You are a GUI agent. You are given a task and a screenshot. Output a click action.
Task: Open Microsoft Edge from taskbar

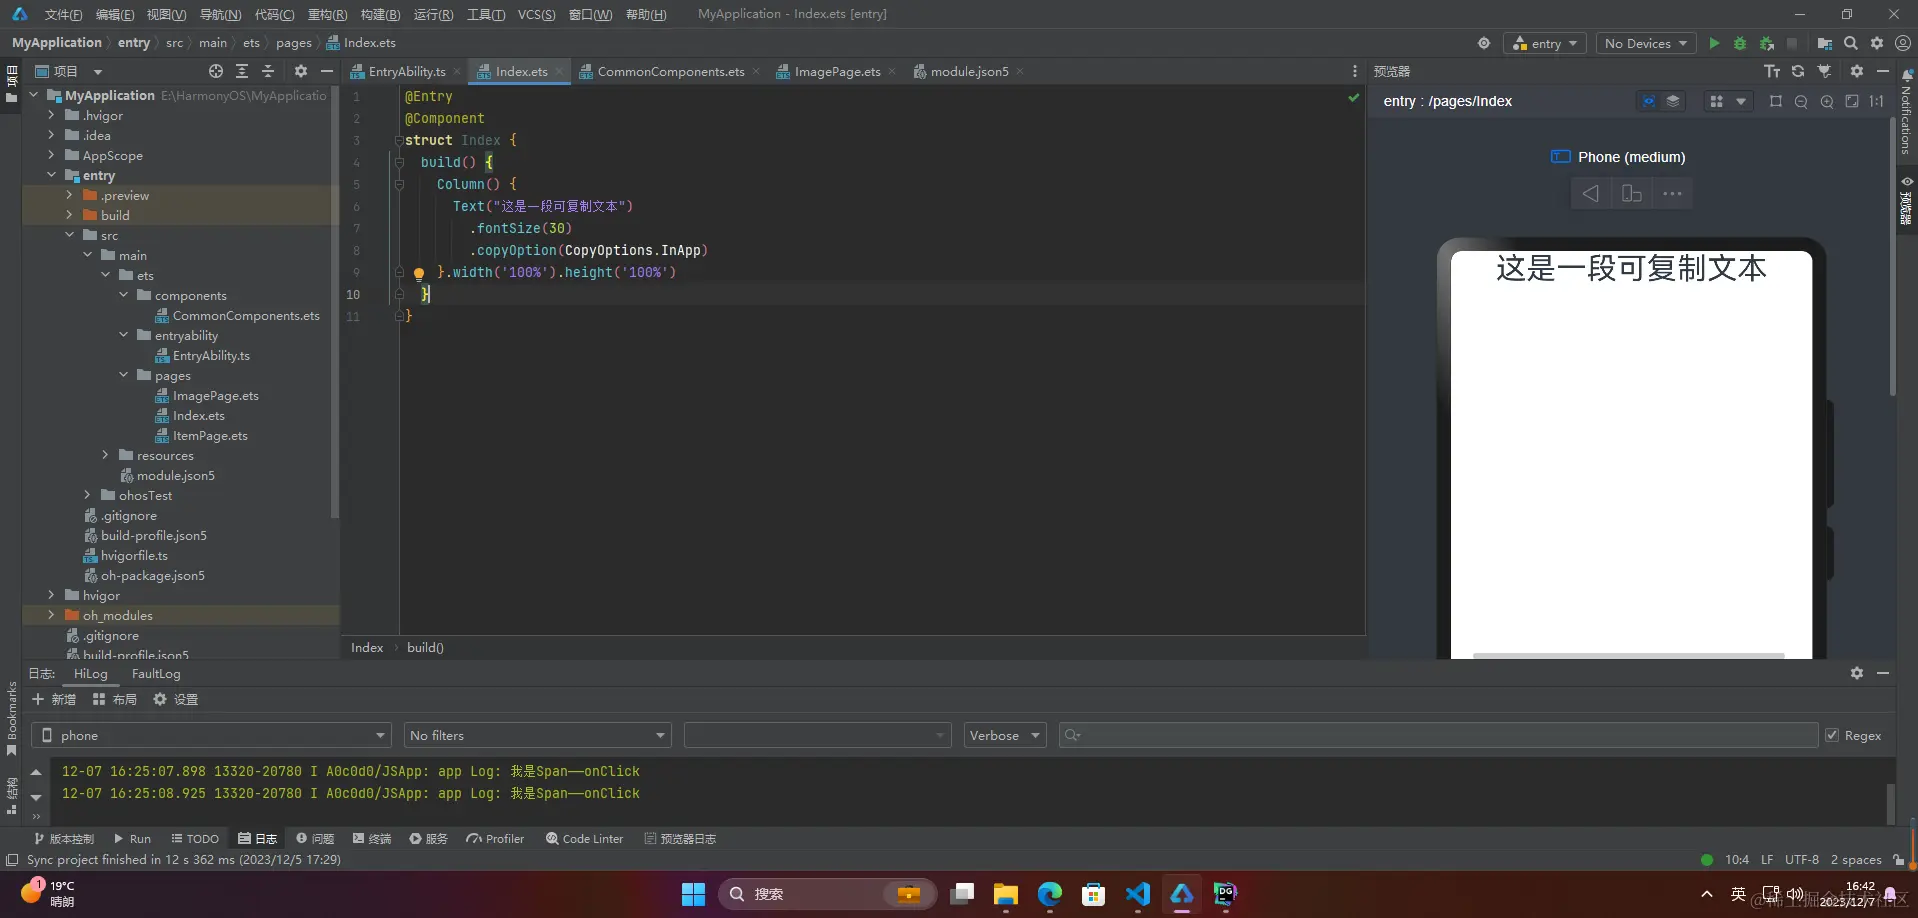point(1050,893)
